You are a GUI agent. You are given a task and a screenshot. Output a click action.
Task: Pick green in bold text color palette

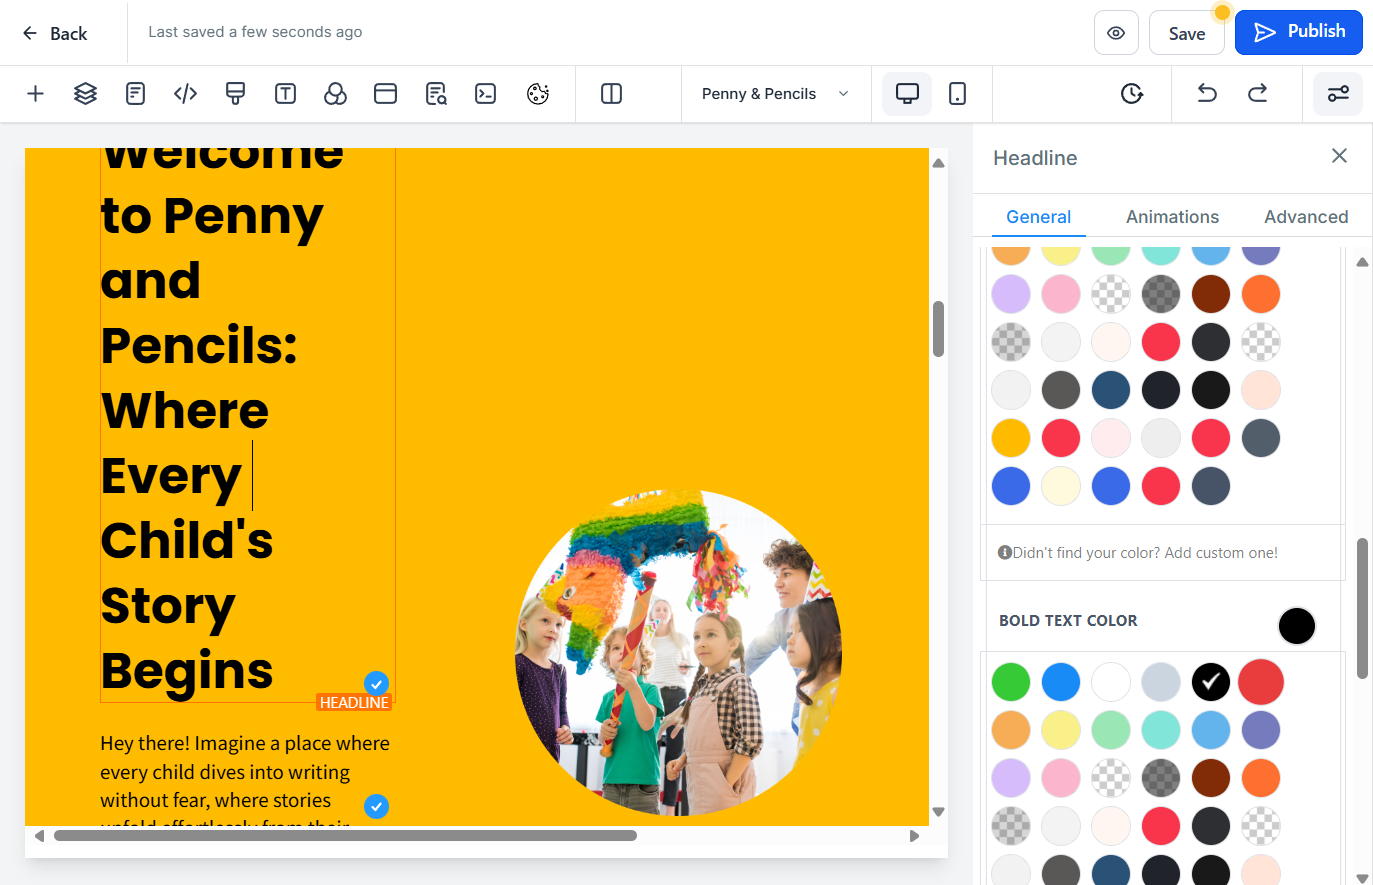click(x=1011, y=682)
